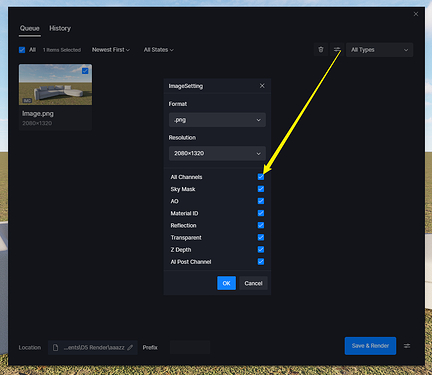This screenshot has height=375, width=432.
Task: Open image settings via sliders icon near All Types
Action: (x=337, y=50)
